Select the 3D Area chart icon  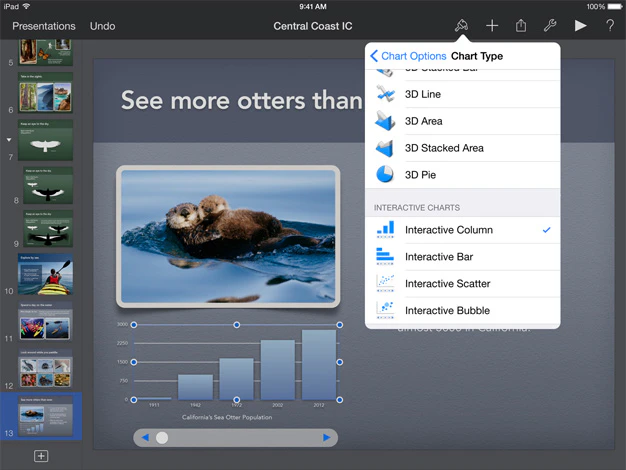coord(385,121)
